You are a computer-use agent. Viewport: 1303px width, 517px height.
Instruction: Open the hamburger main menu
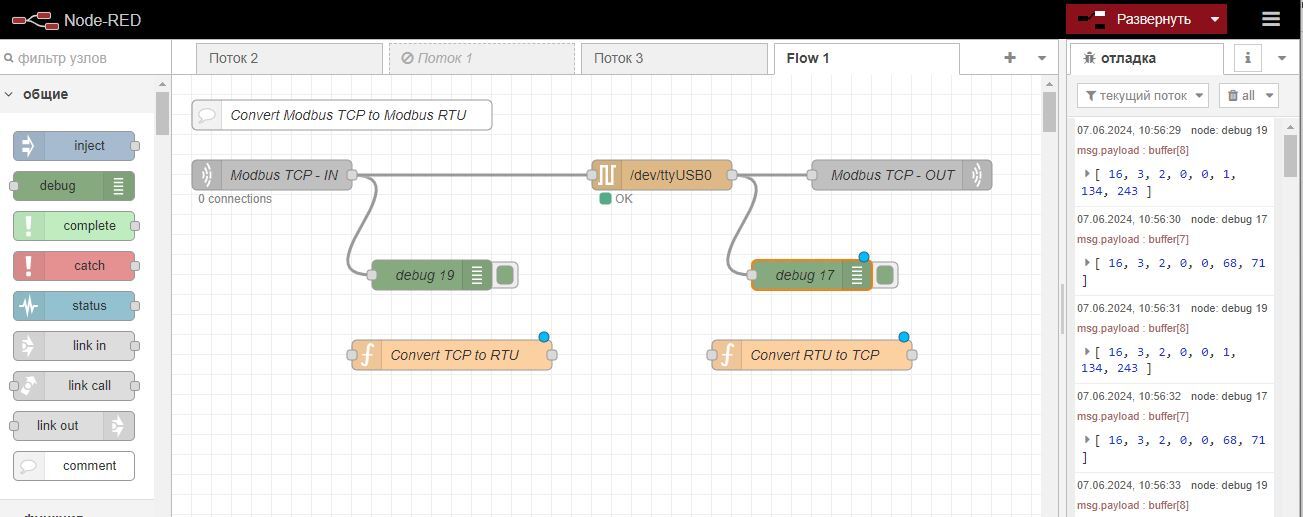pyautogui.click(x=1271, y=19)
